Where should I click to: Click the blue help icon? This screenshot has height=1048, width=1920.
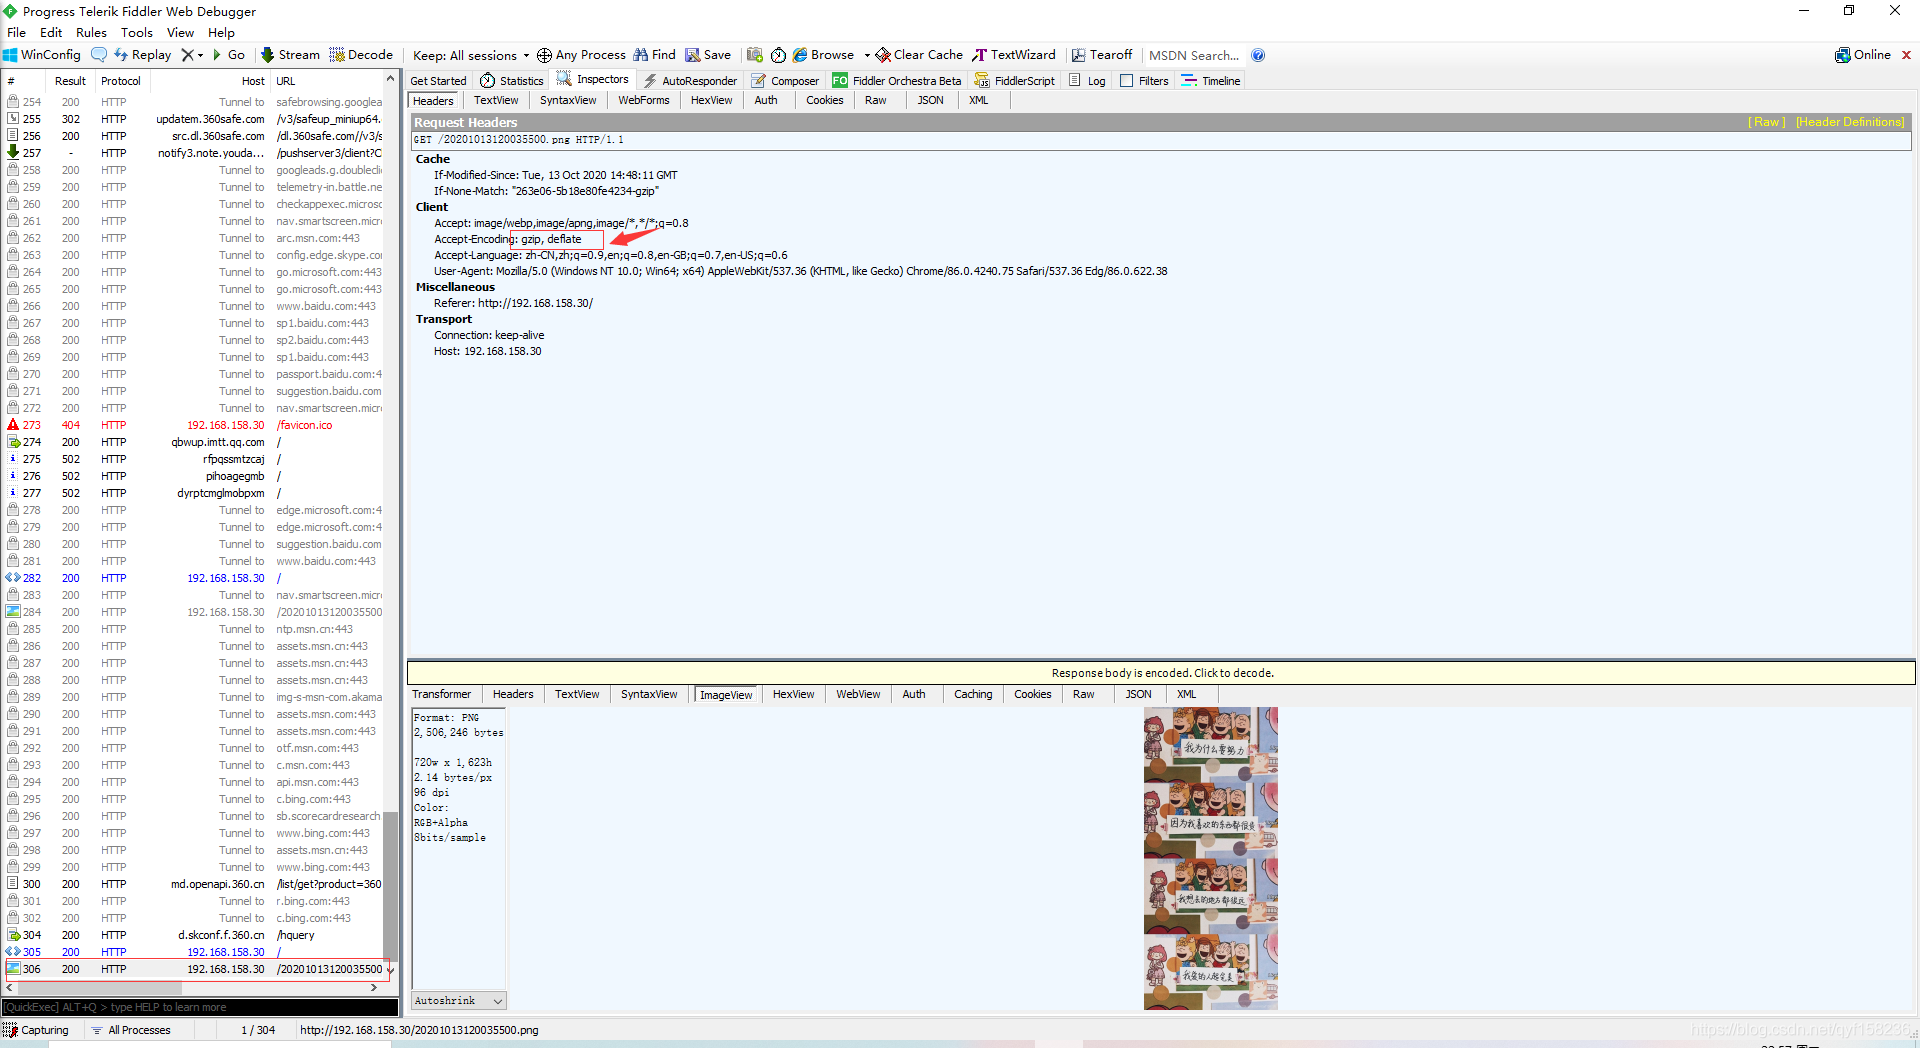[x=1258, y=55]
